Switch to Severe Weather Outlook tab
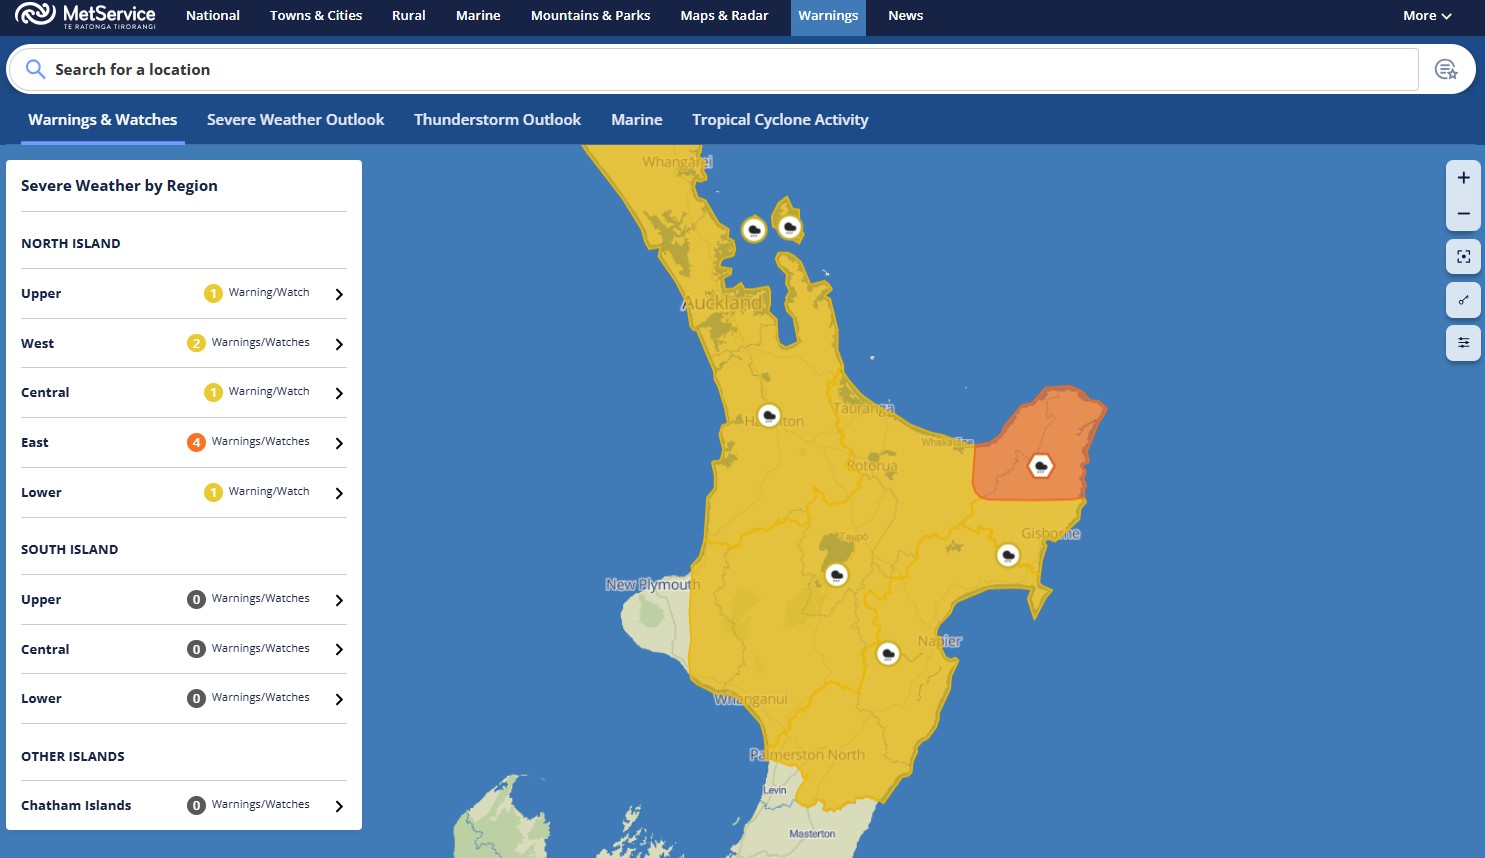Viewport: 1485px width, 858px height. pyautogui.click(x=295, y=120)
